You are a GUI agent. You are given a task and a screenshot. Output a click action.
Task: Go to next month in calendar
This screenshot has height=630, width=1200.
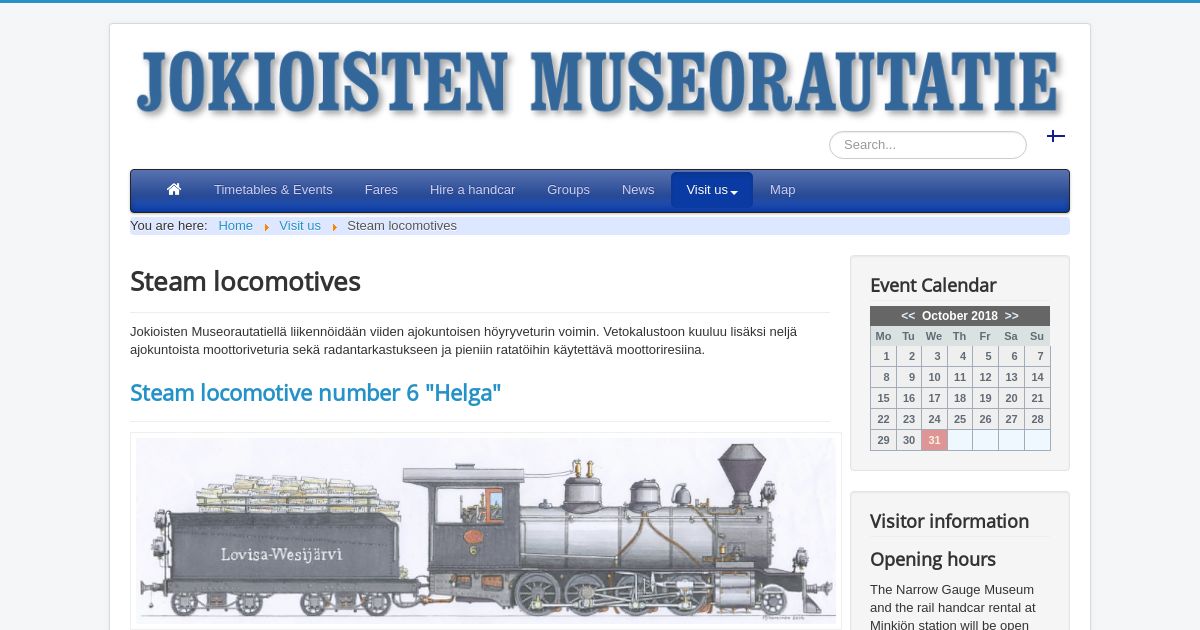point(1012,316)
